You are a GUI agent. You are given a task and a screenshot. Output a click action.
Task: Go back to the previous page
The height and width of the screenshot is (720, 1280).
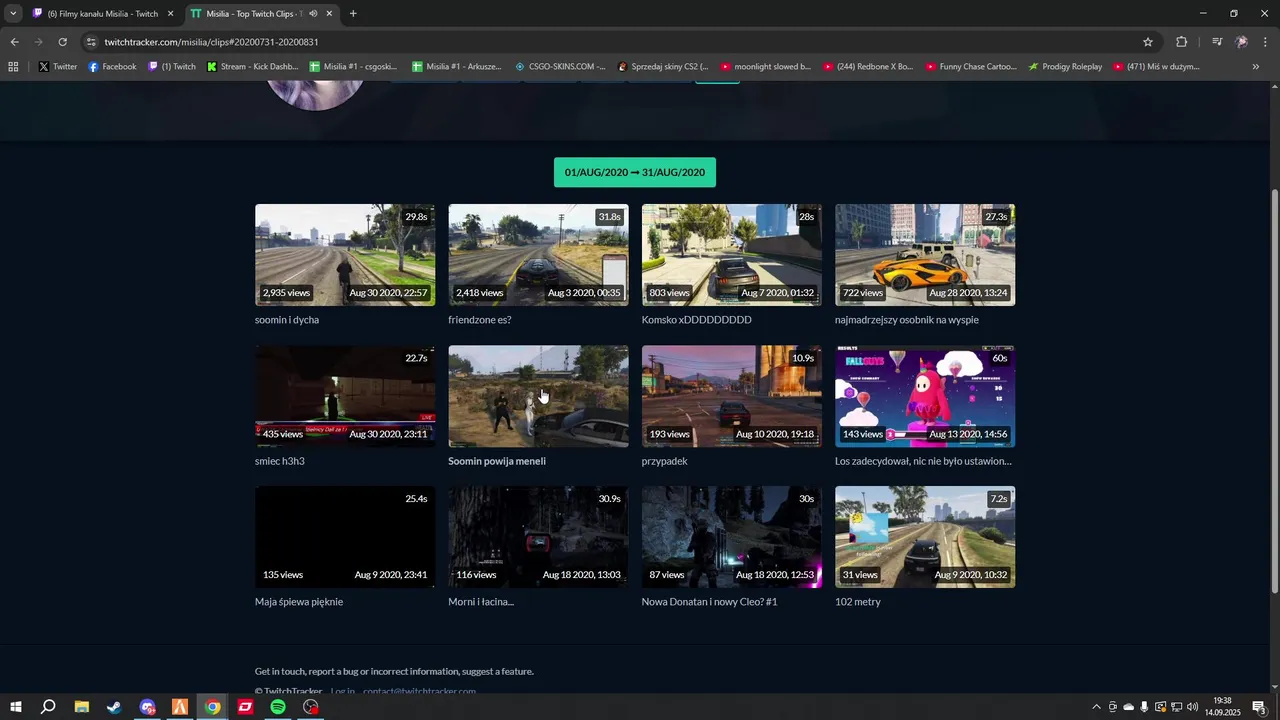[14, 42]
